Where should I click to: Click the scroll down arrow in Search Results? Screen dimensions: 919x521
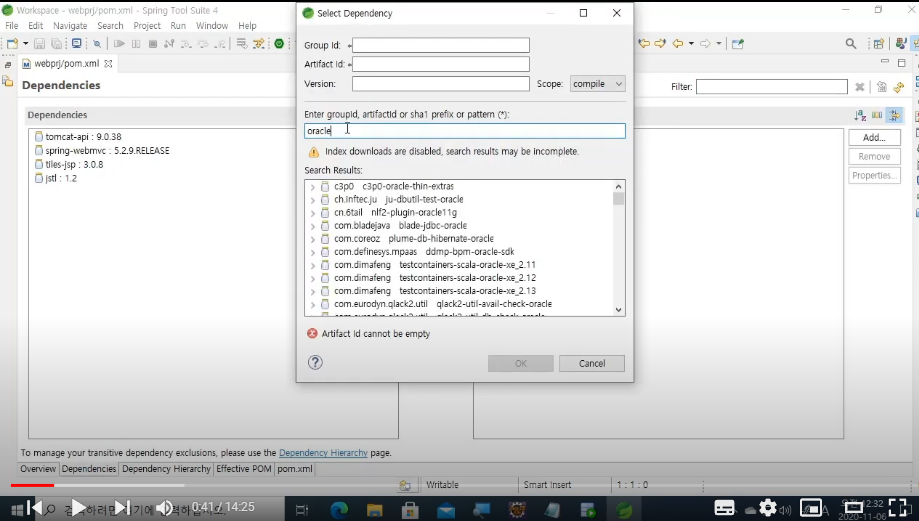tap(618, 310)
